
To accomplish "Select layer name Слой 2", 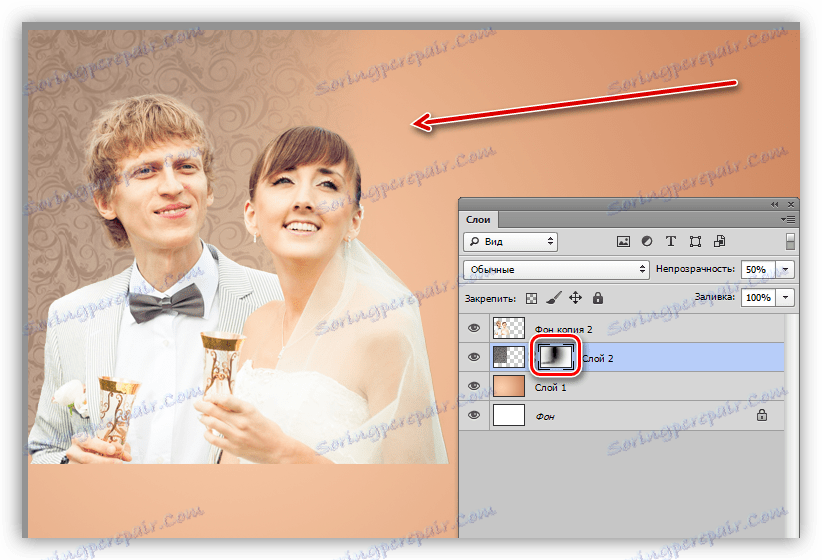I will 598,359.
